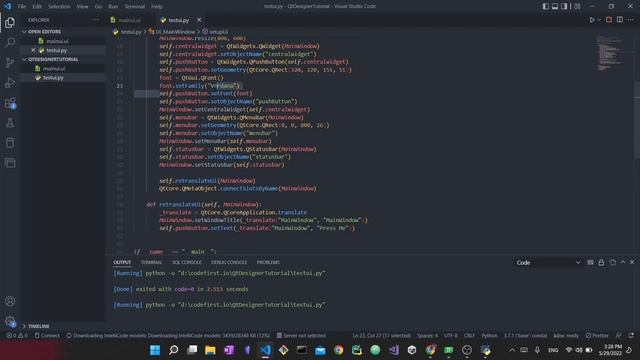Open the Manage settings gear

click(x=10, y=321)
